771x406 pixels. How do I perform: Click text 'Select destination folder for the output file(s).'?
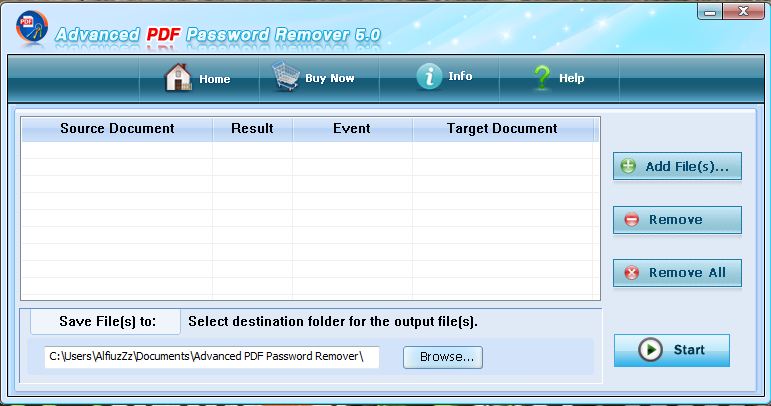pos(333,322)
